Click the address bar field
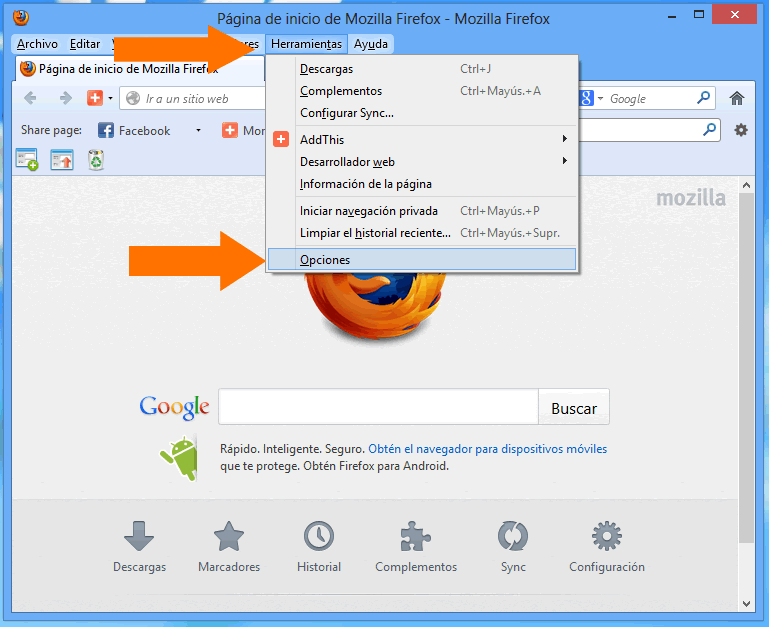Image resolution: width=769 pixels, height=627 pixels. coord(194,99)
